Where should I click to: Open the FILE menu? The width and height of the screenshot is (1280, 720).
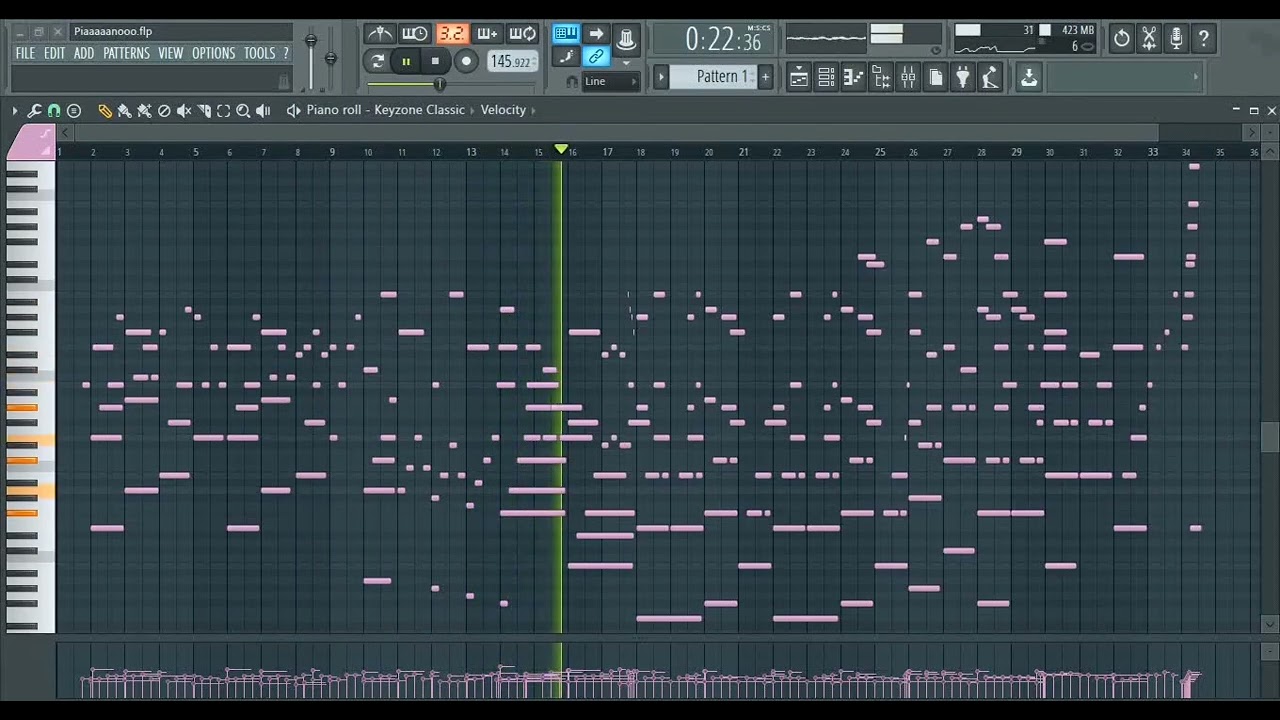(25, 53)
